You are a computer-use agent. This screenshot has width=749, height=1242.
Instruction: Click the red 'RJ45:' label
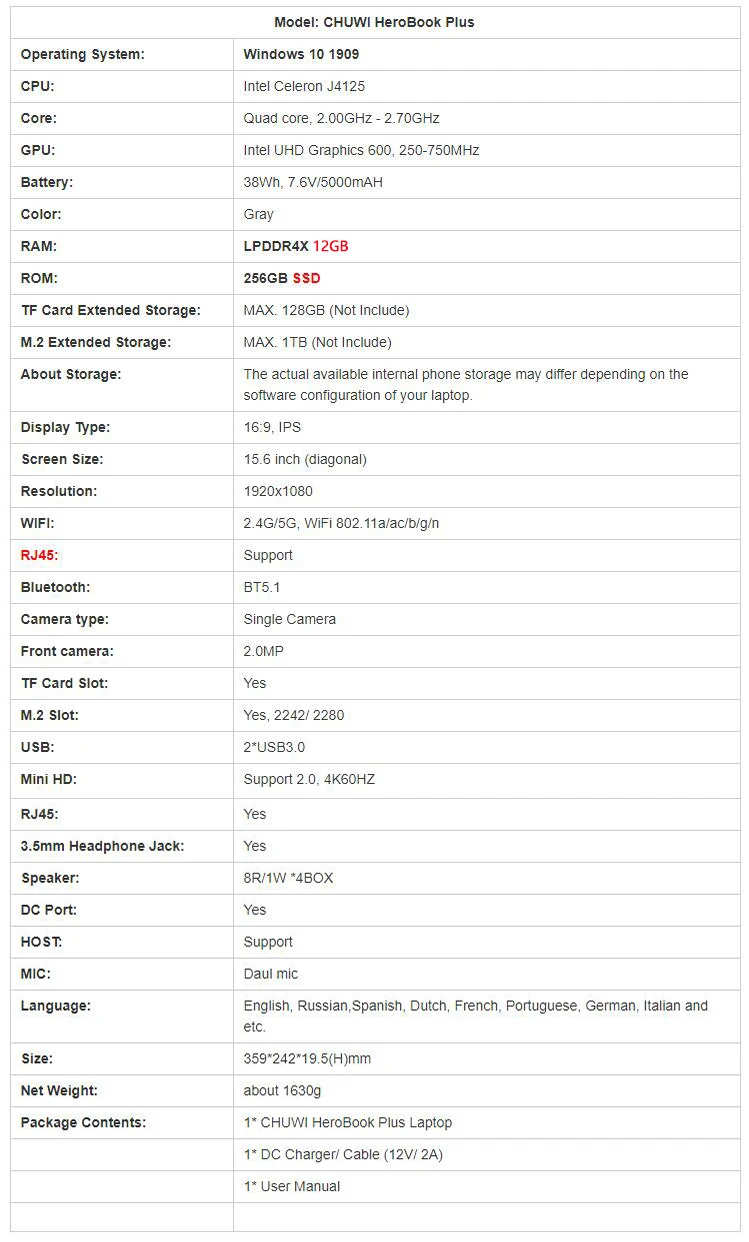[x=39, y=555]
